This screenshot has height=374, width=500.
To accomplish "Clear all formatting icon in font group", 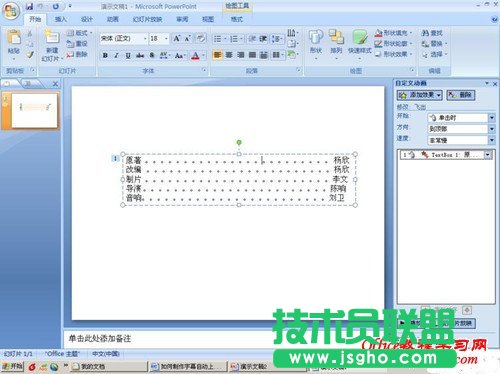I will pyautogui.click(x=200, y=39).
